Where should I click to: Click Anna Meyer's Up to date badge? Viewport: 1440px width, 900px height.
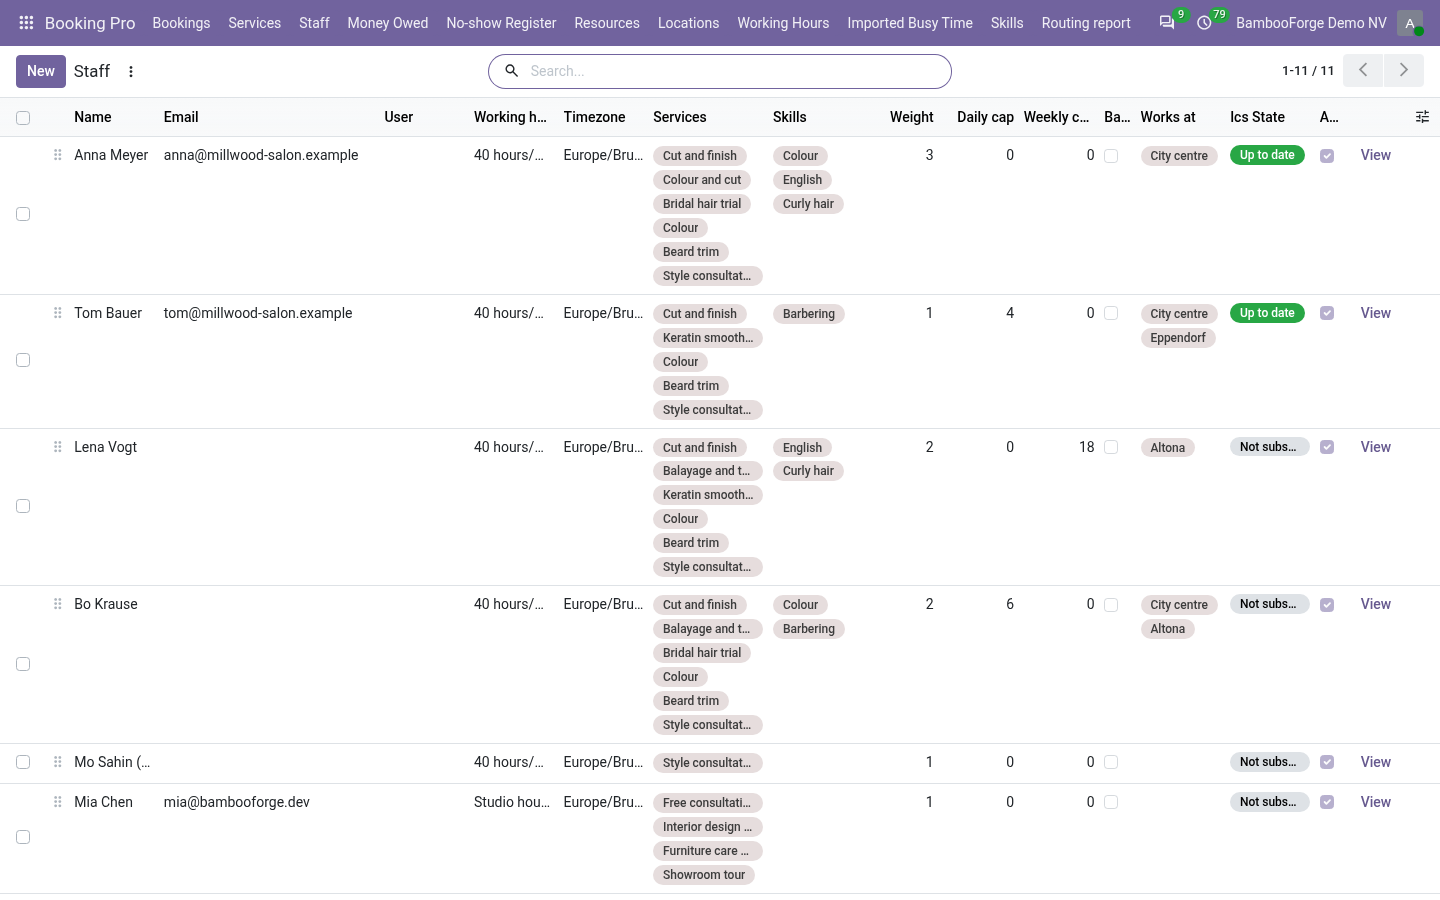(1267, 155)
